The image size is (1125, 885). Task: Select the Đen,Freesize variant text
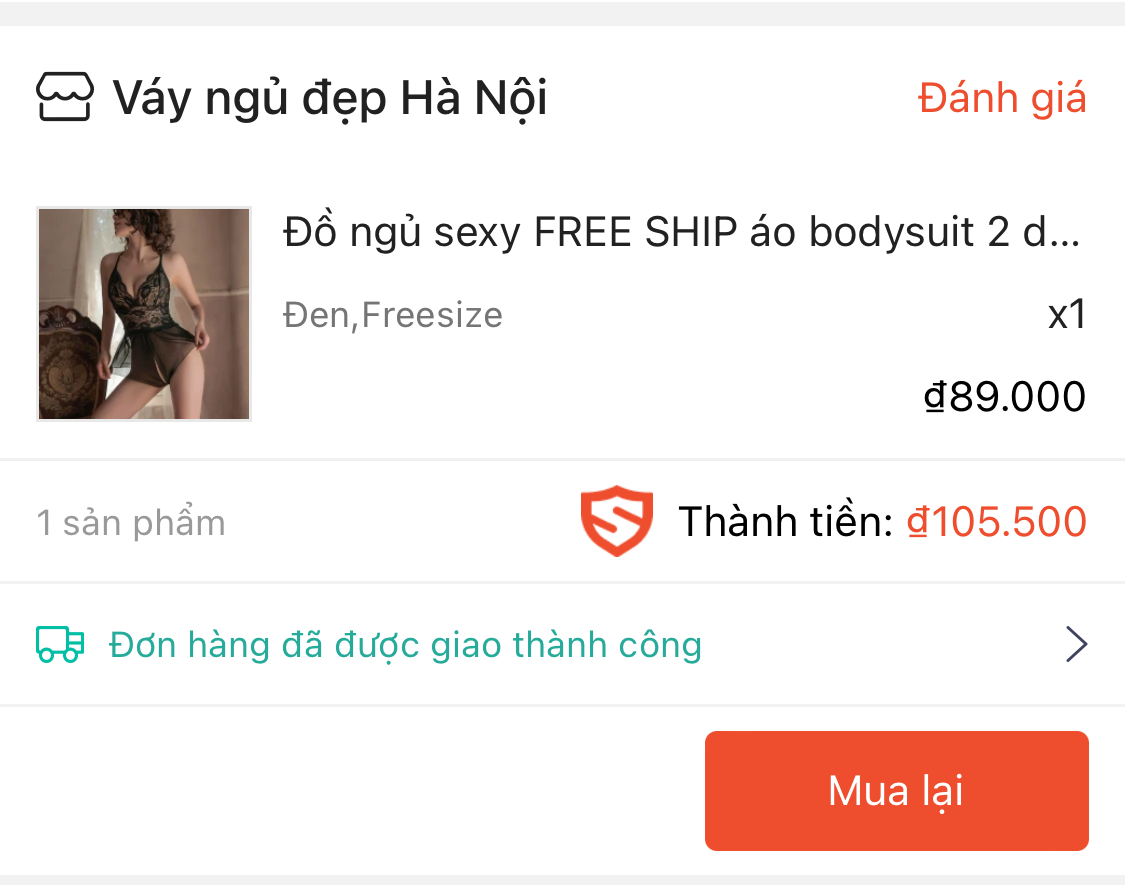point(392,314)
